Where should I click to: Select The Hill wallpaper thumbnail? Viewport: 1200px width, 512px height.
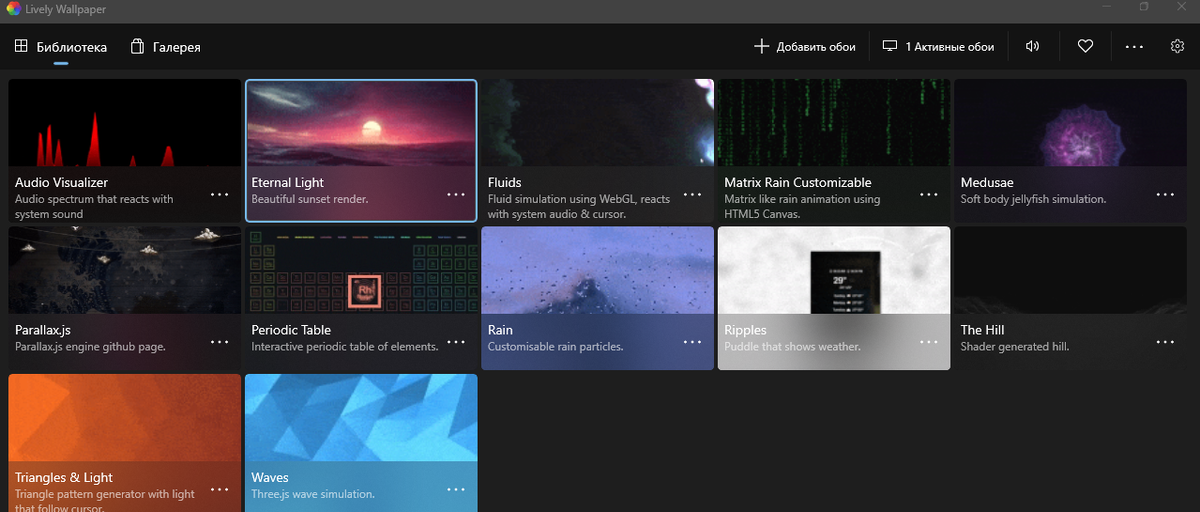pyautogui.click(x=1070, y=270)
